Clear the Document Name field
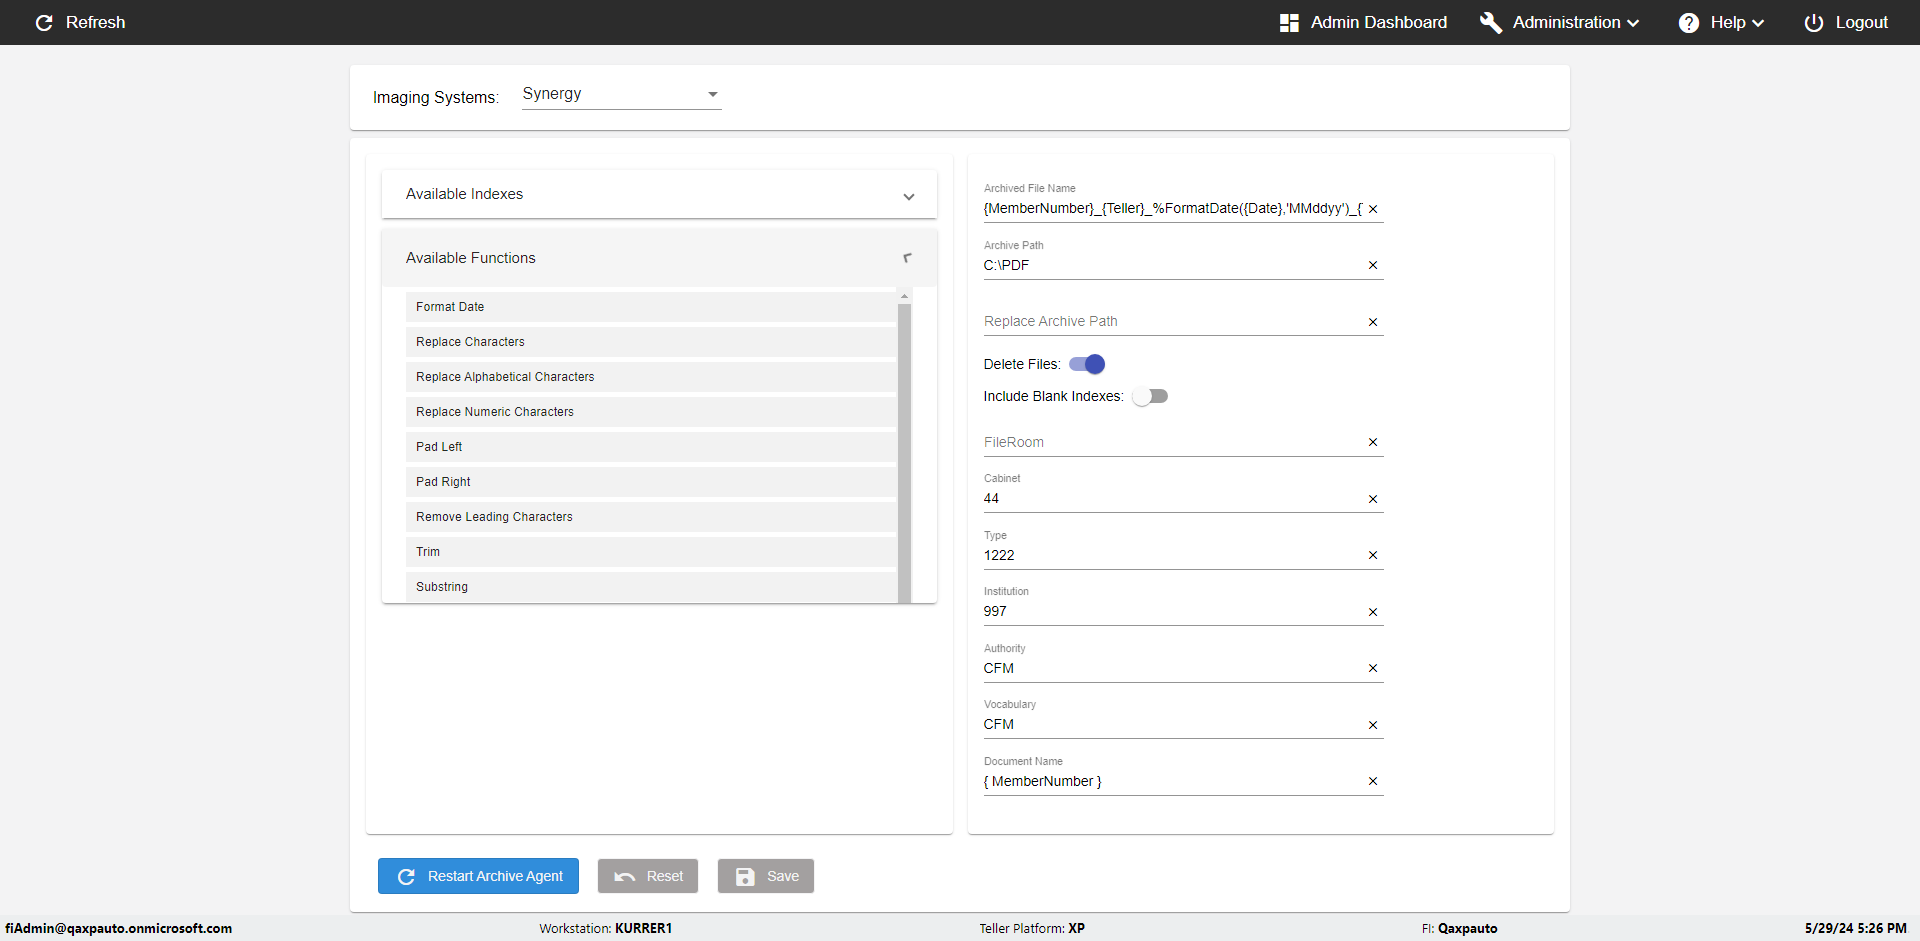The image size is (1920, 941). coord(1373,781)
